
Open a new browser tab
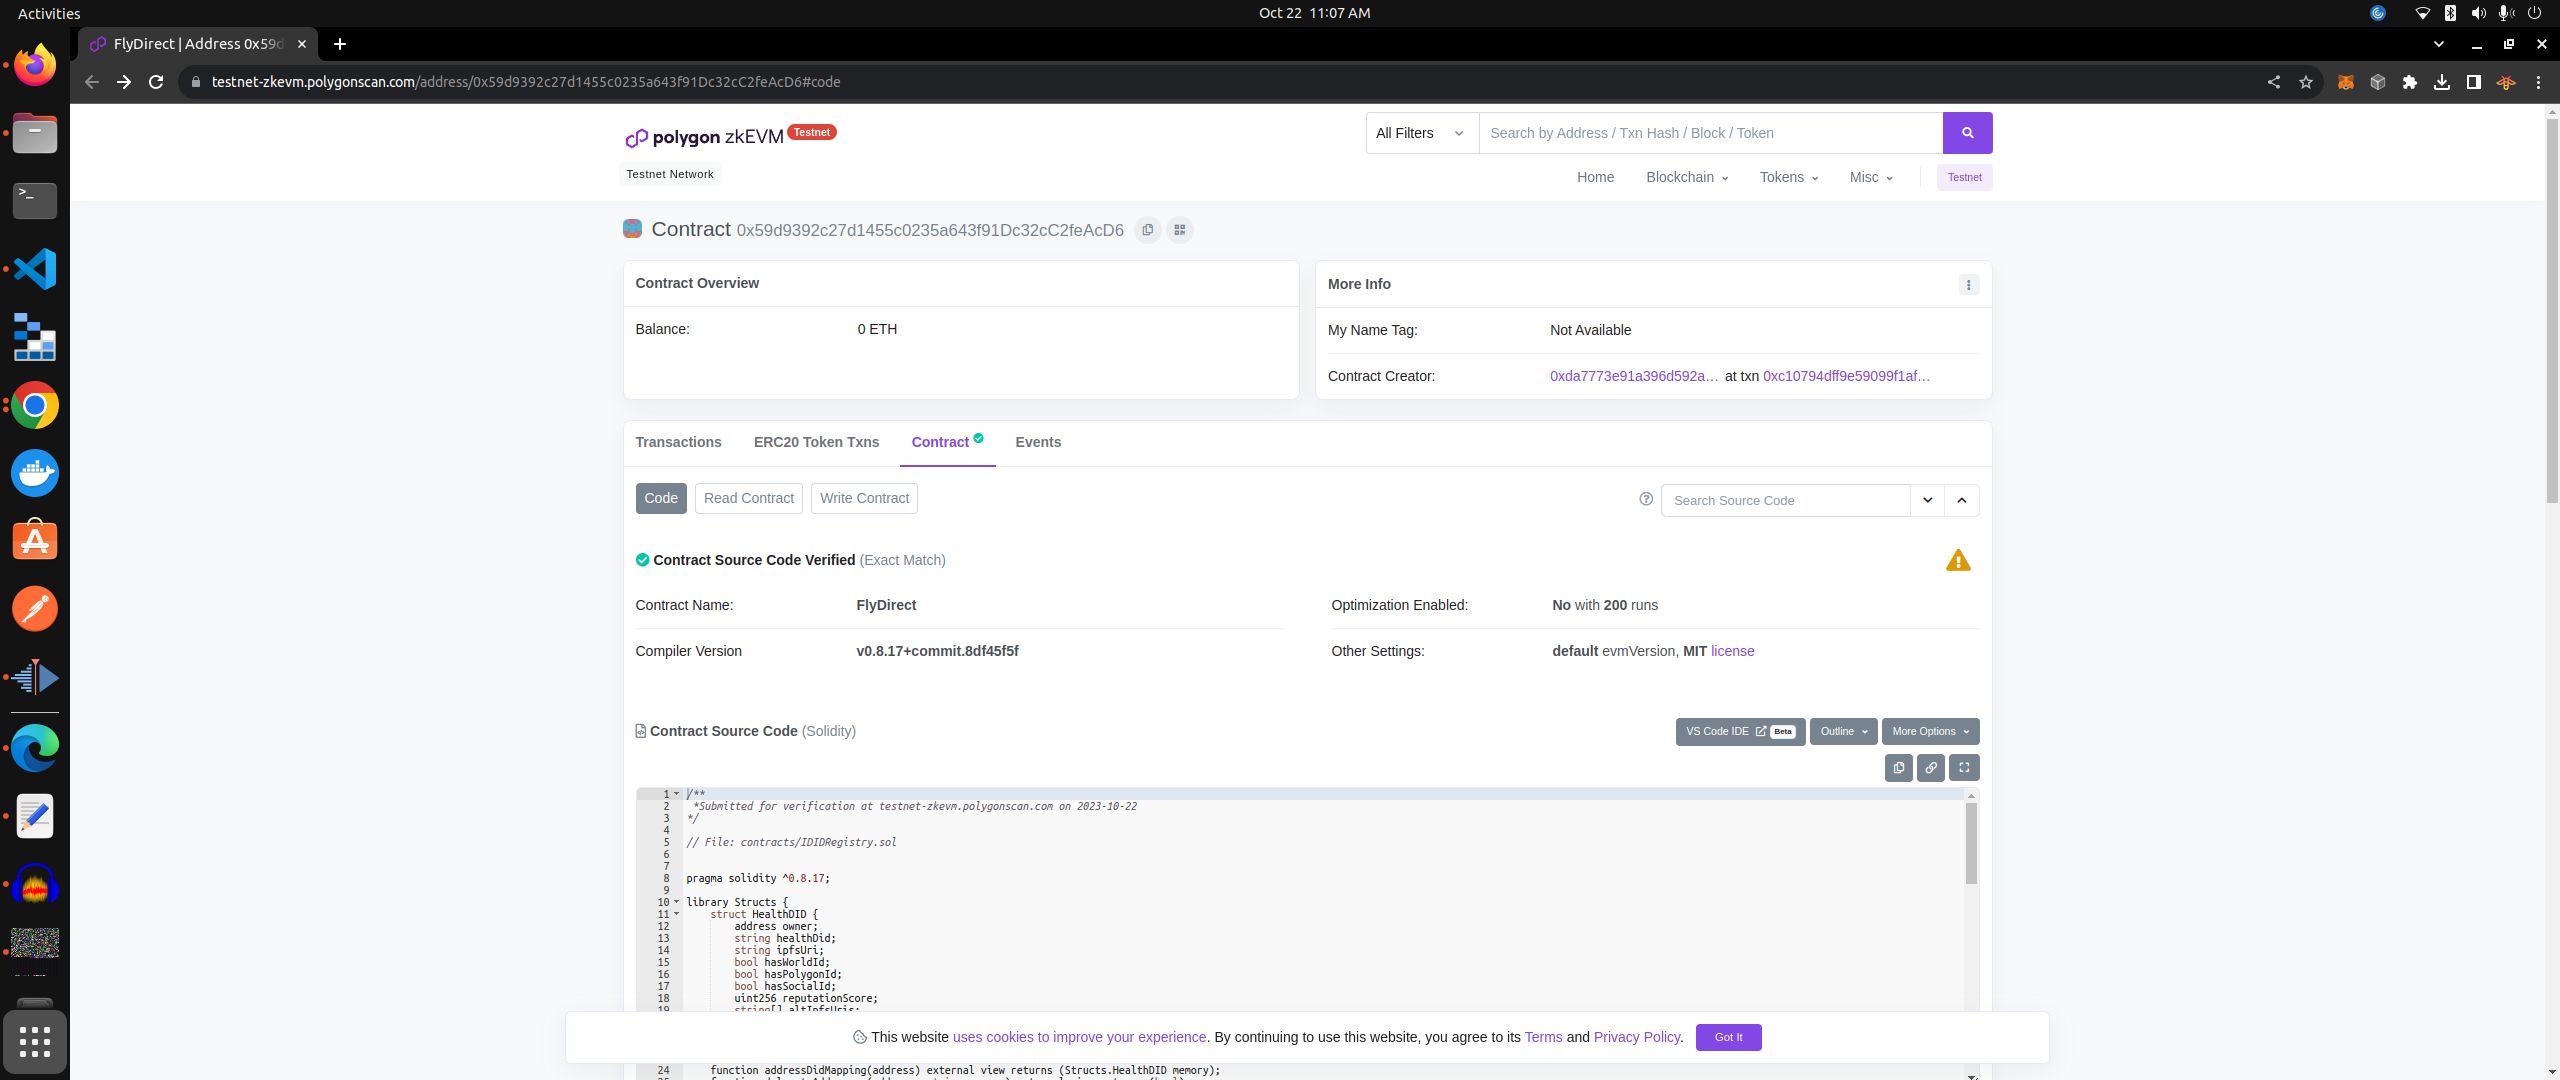(340, 44)
